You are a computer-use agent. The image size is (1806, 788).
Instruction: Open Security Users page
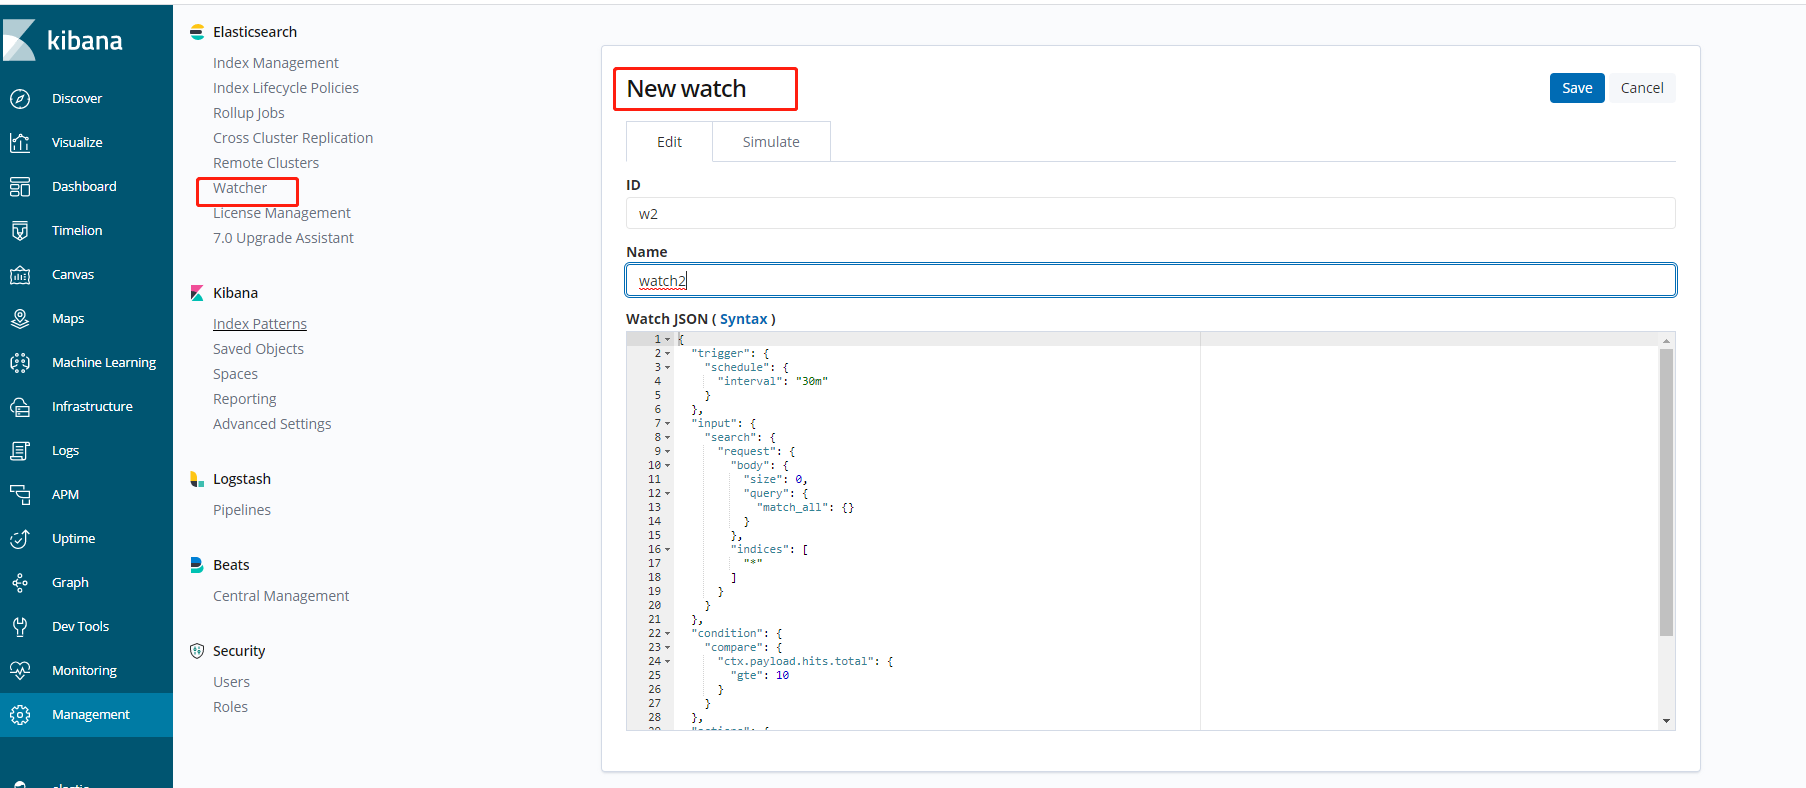coord(231,682)
